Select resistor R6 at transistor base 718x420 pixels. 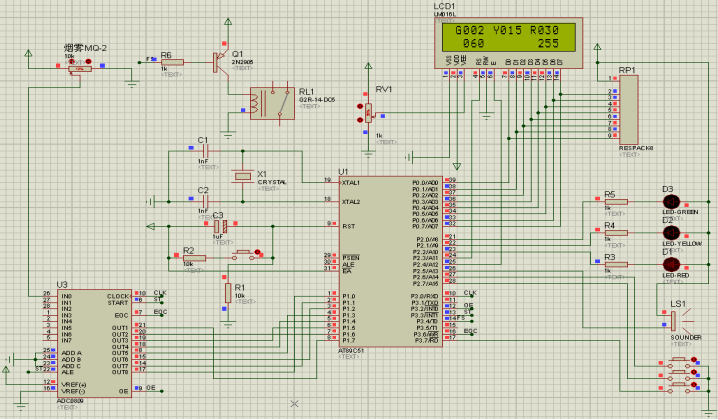pyautogui.click(x=172, y=62)
